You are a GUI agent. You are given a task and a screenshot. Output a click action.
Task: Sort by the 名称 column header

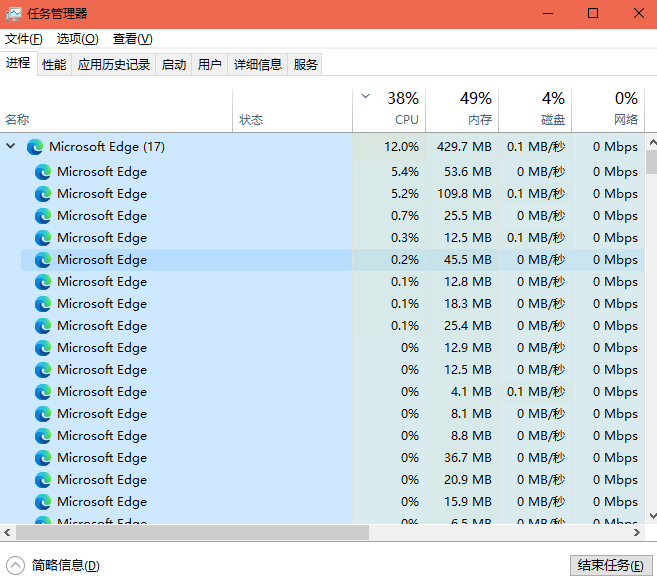[x=116, y=111]
